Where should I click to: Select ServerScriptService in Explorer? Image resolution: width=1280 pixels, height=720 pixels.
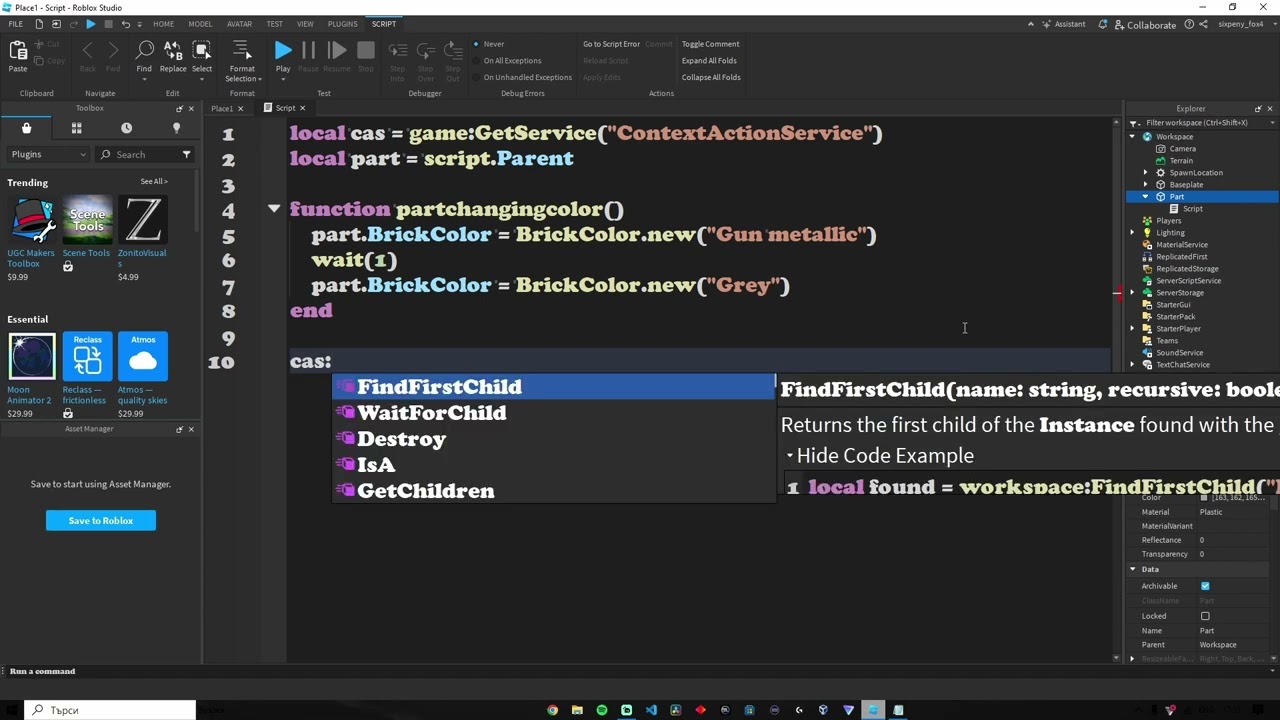click(1188, 280)
